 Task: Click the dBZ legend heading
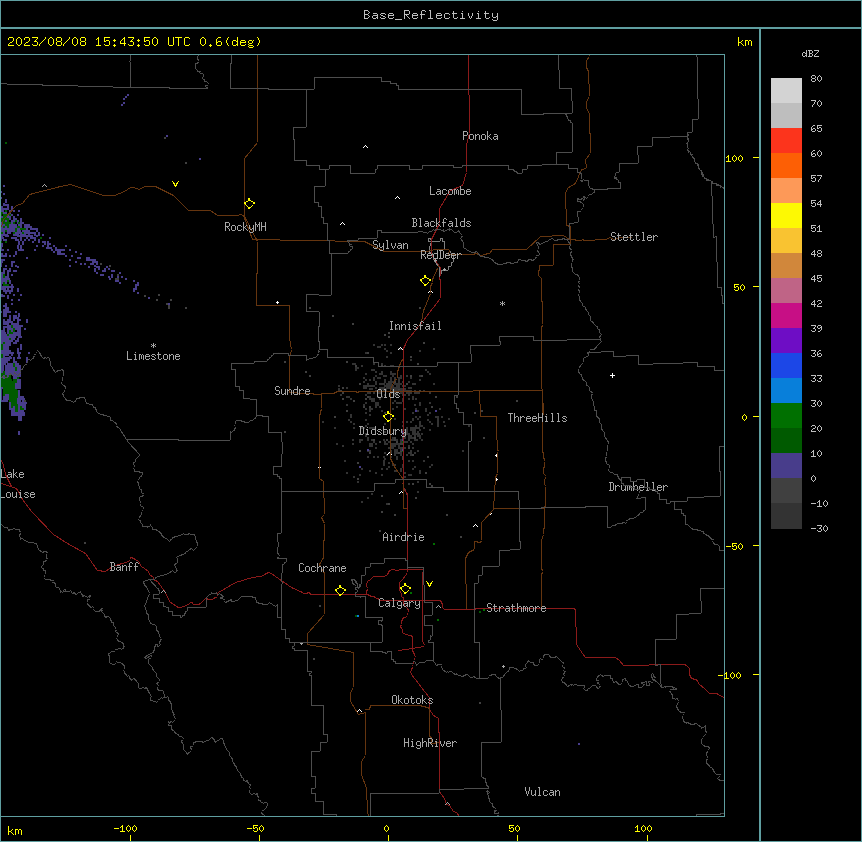810,54
